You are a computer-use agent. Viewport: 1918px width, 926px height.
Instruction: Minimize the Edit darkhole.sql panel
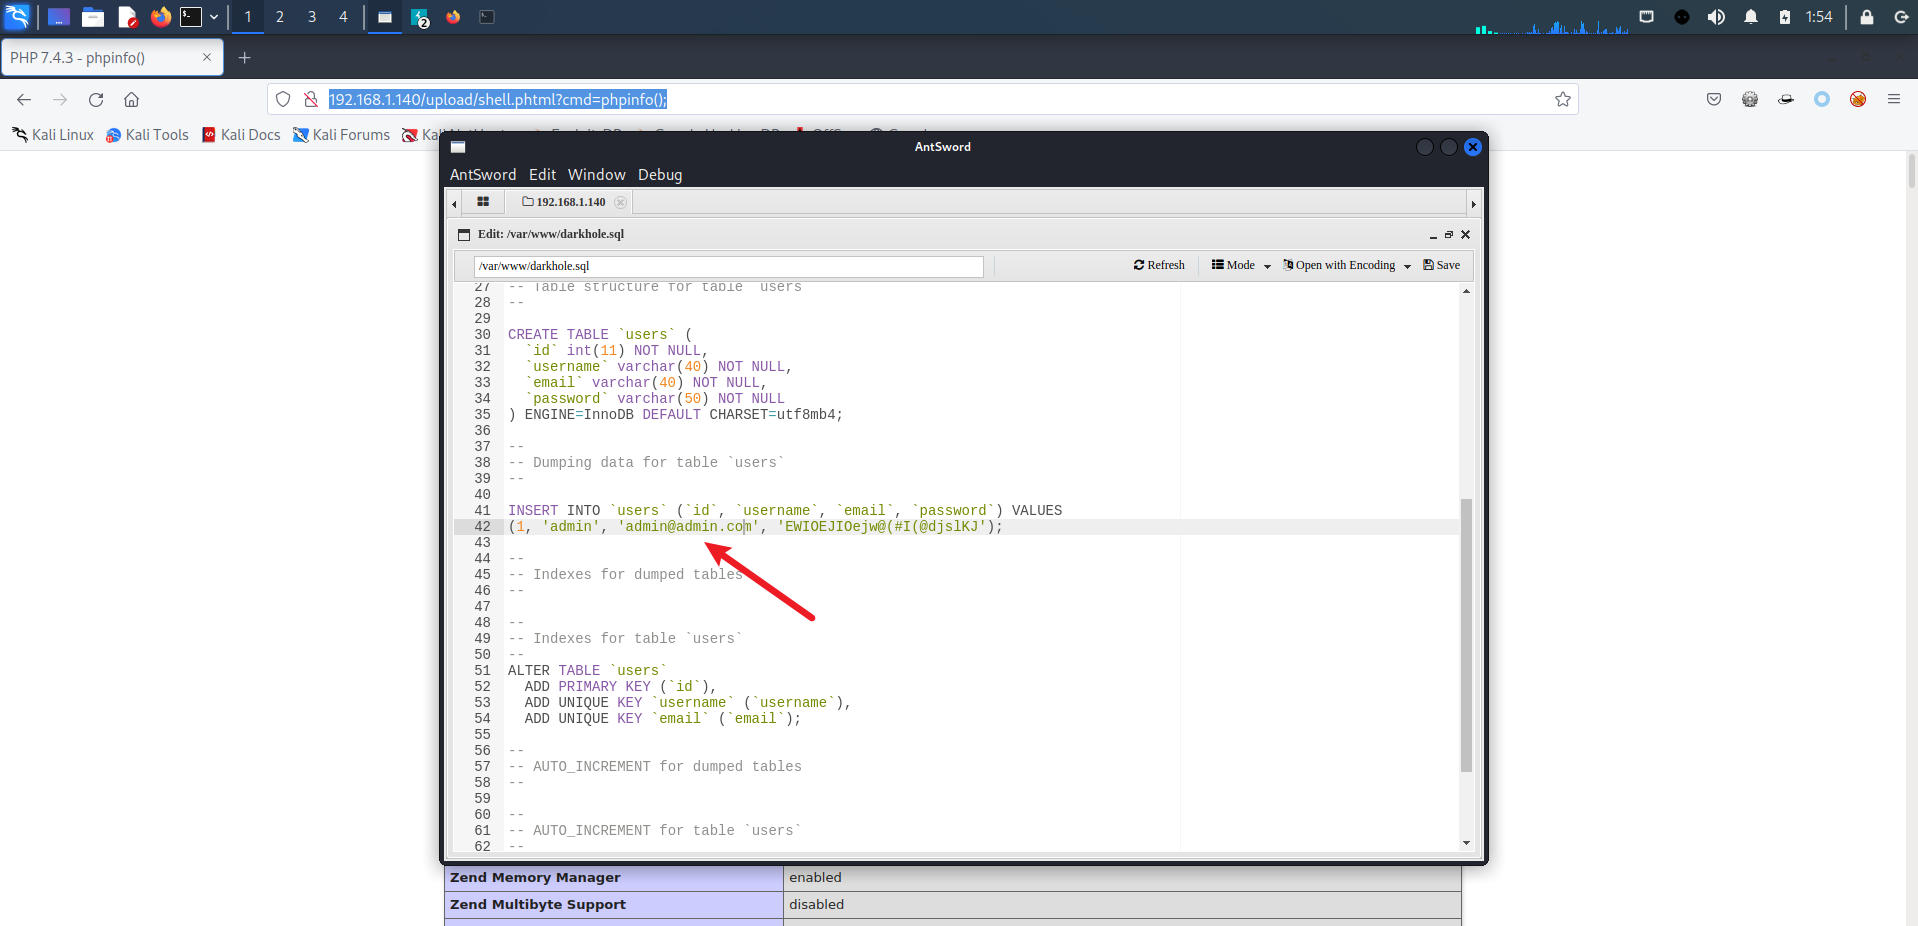coord(1433,235)
